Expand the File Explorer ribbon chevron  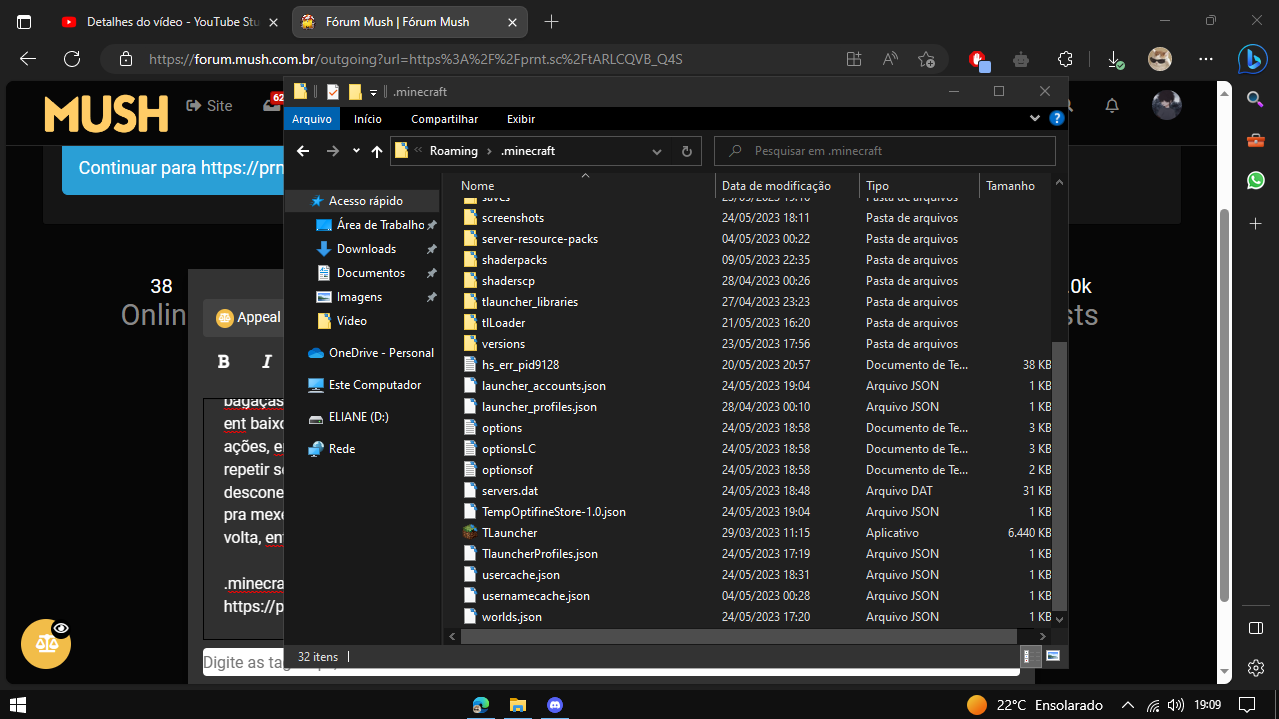click(1036, 119)
